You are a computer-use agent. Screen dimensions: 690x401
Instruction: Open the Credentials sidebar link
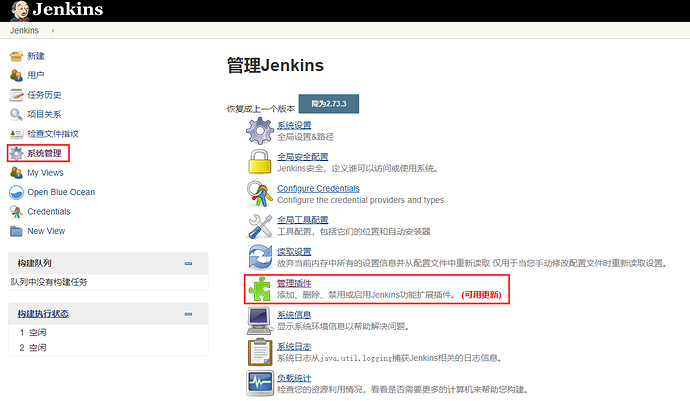point(49,211)
